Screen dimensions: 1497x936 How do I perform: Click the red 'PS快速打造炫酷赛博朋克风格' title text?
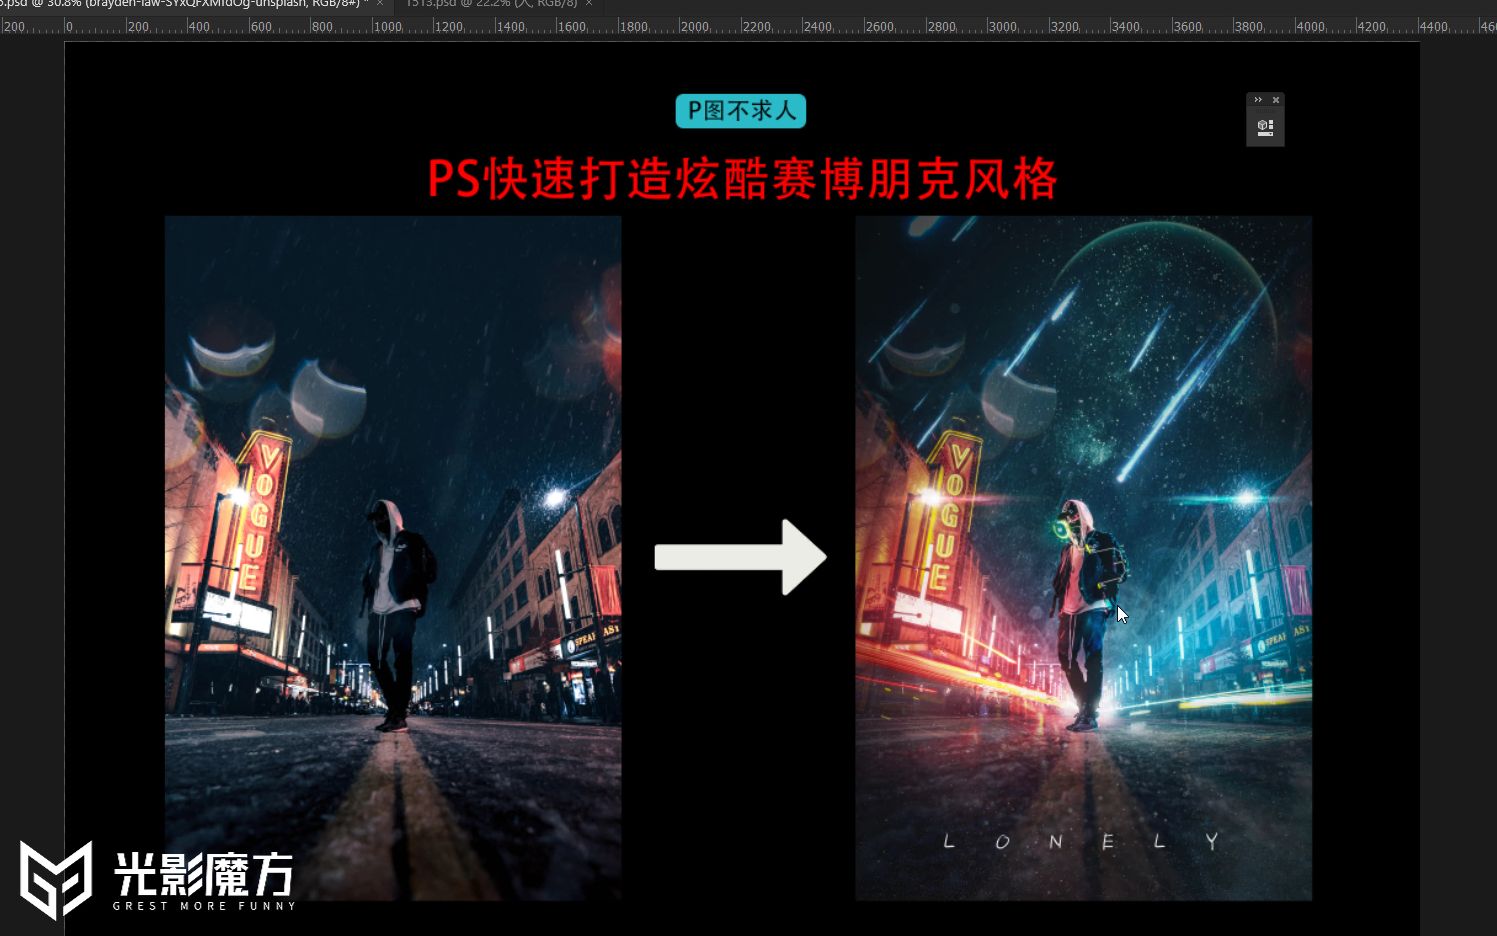742,180
